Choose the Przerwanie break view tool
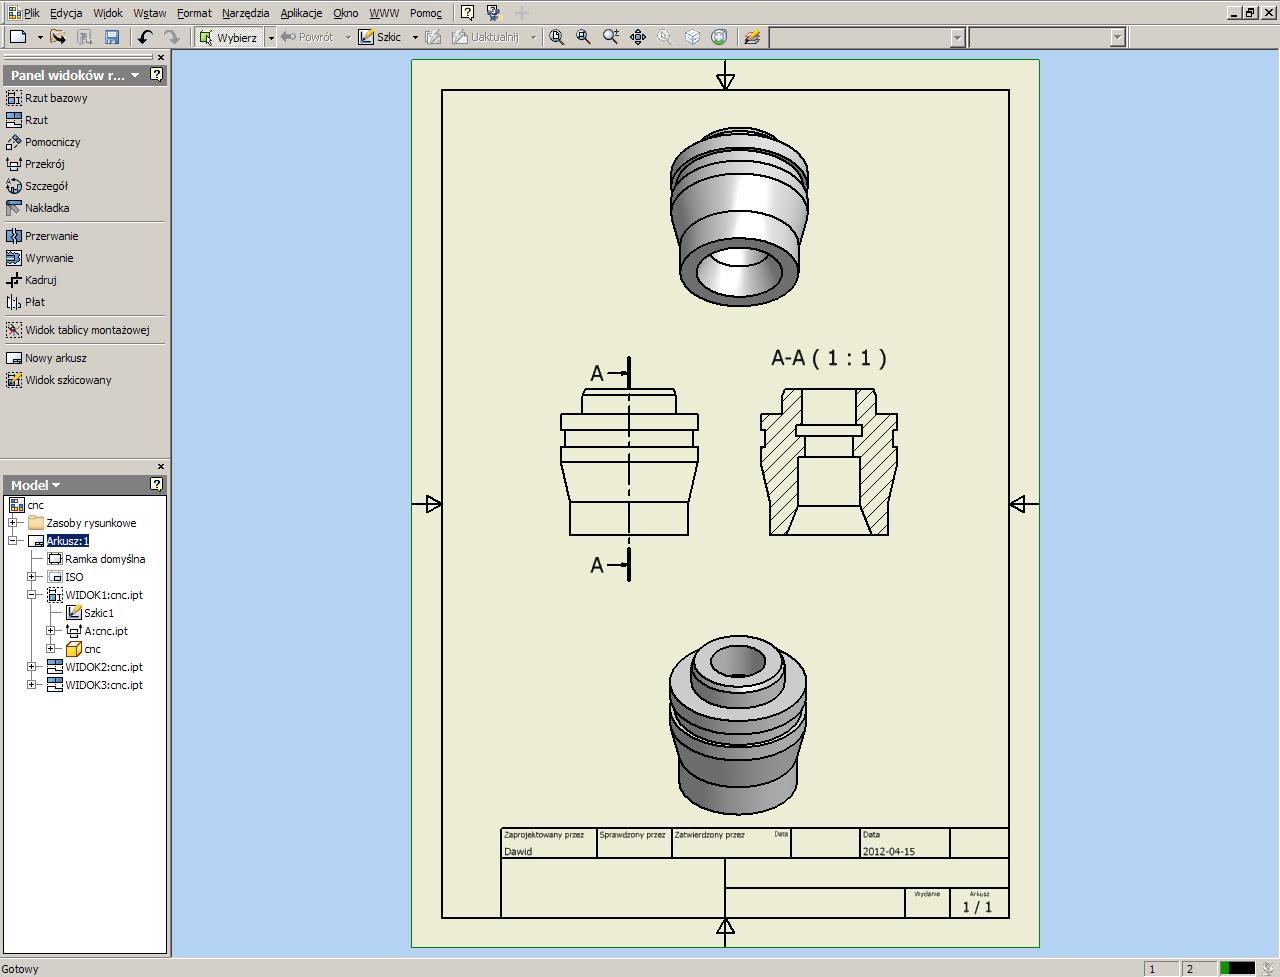Screen dimensions: 1280x977 (42, 236)
